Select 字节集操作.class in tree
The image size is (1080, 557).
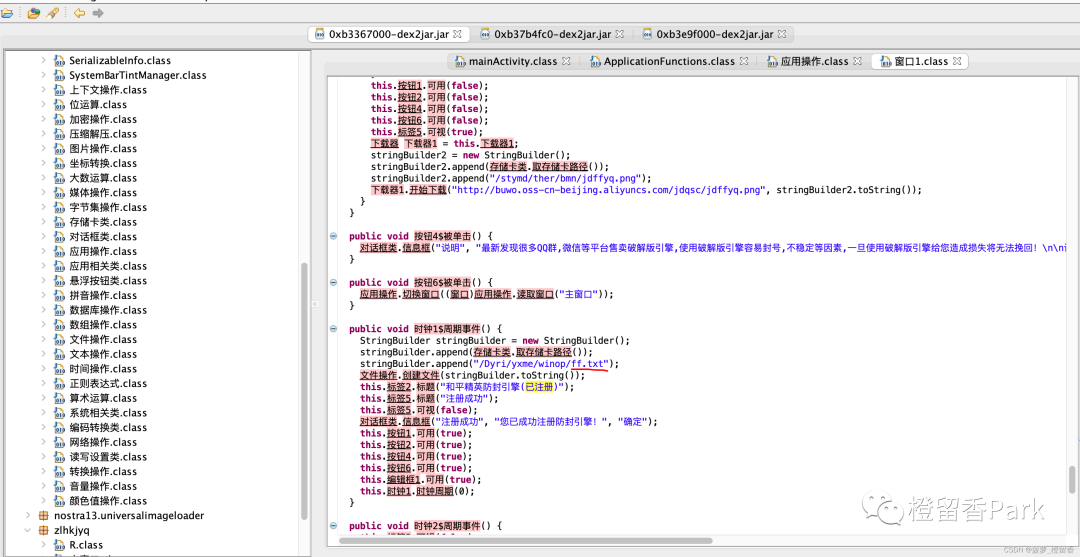108,207
